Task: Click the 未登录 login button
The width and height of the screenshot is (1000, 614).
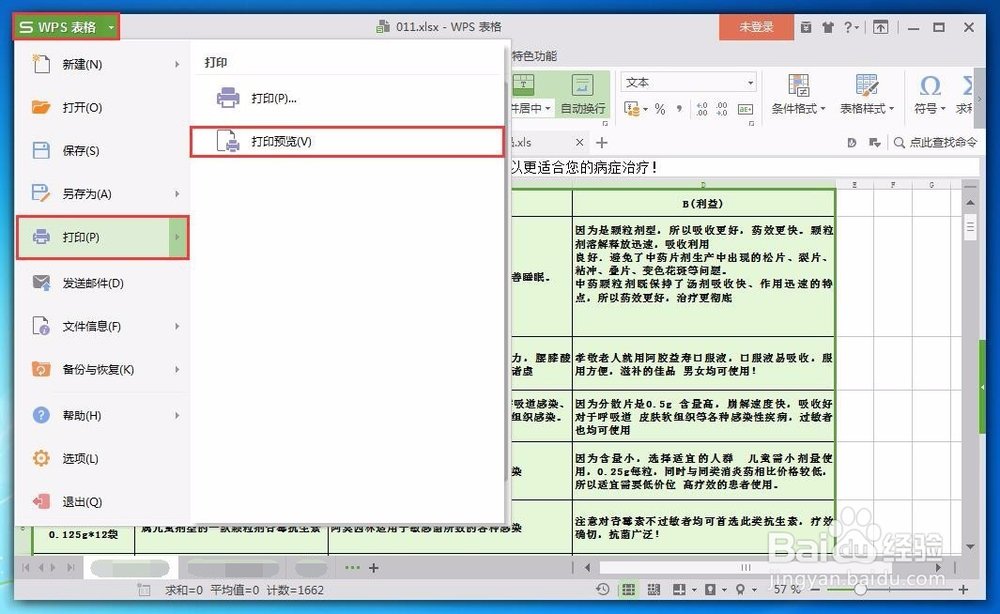Action: pos(756,27)
